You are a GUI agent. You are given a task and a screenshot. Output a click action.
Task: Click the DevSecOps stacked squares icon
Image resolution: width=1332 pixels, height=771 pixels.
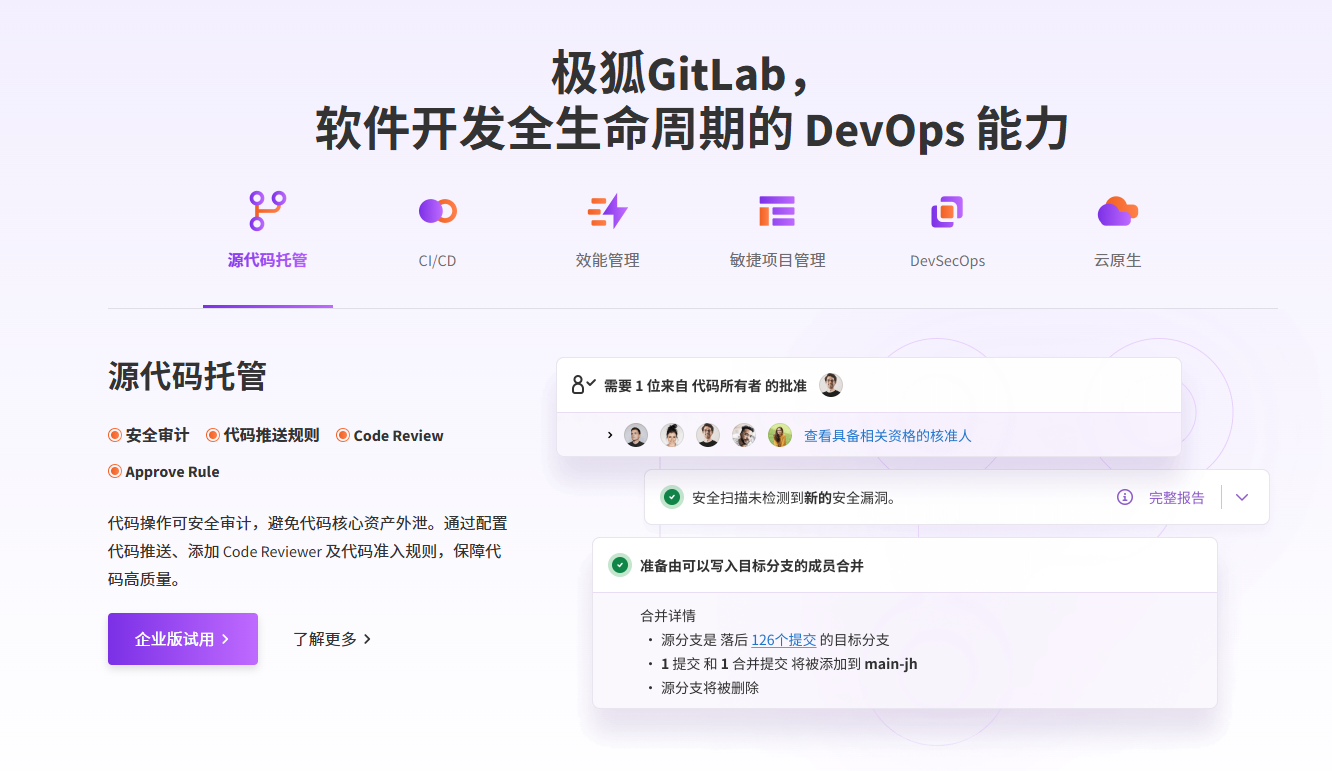click(947, 211)
